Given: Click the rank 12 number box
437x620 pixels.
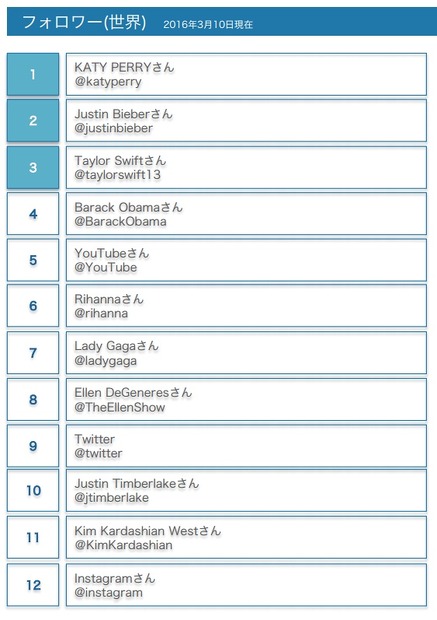Looking at the screenshot, I should pos(33,585).
